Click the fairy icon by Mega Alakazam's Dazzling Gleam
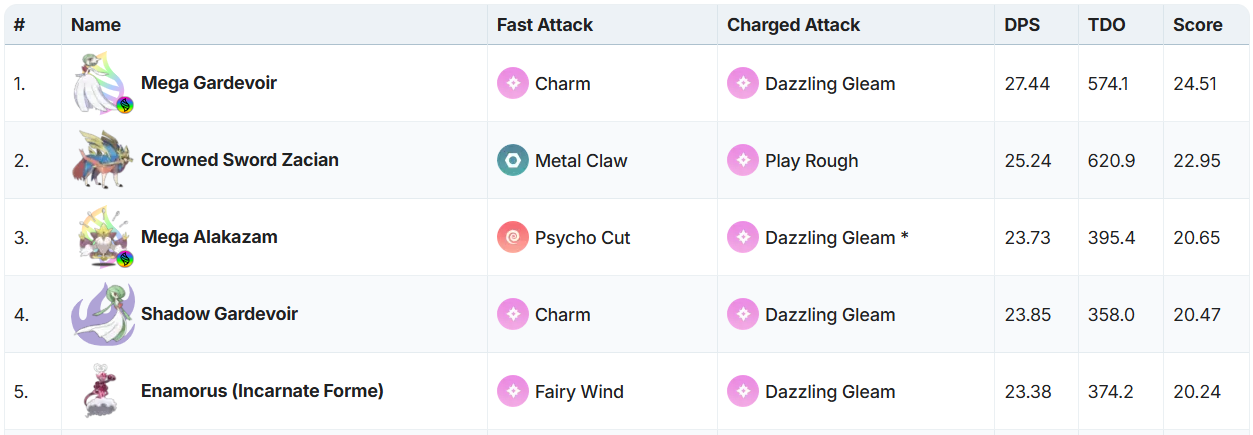This screenshot has width=1253, height=435. point(743,238)
